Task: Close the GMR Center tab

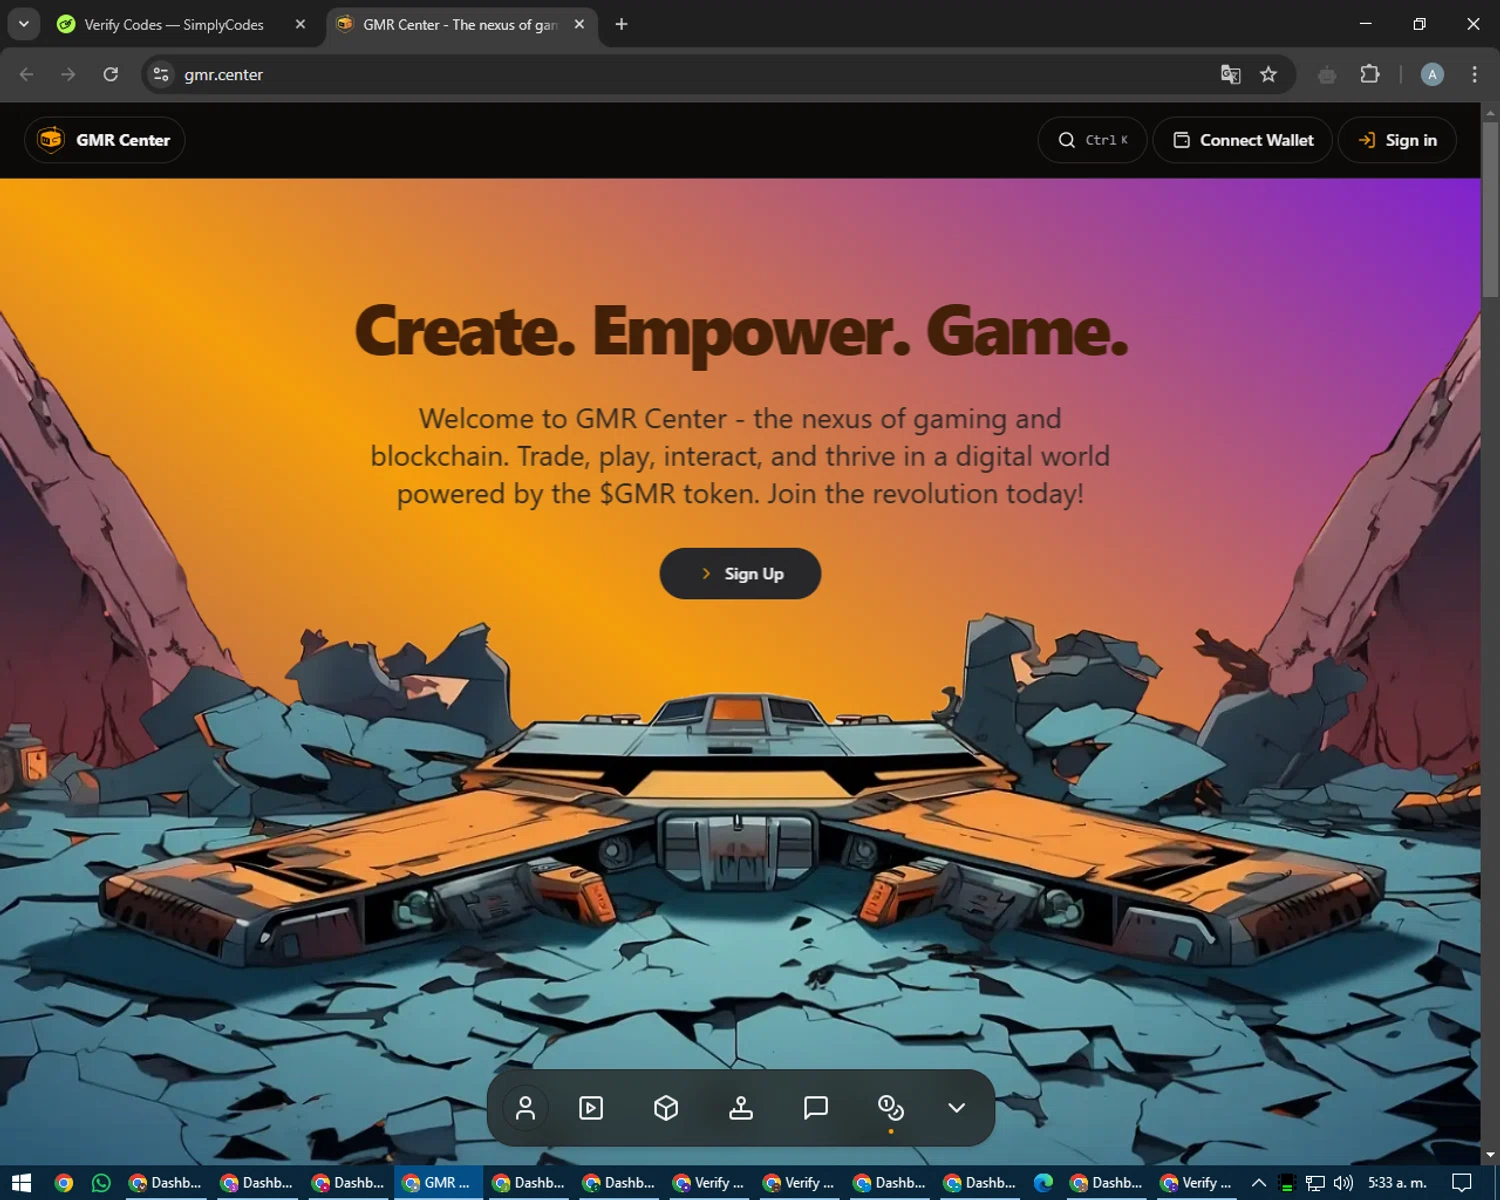Action: pyautogui.click(x=579, y=24)
